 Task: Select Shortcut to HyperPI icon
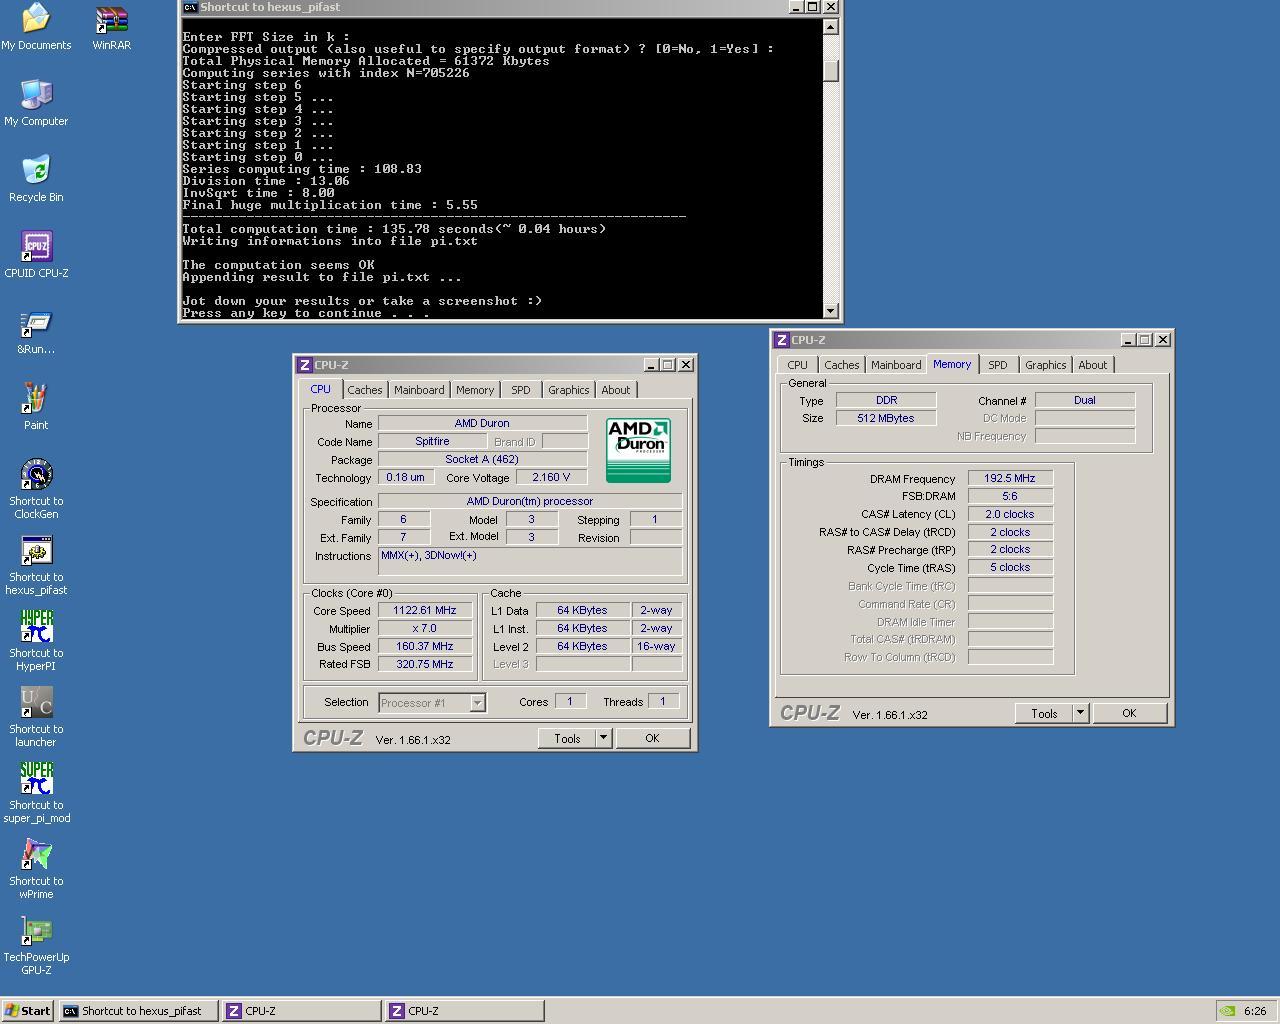(36, 640)
